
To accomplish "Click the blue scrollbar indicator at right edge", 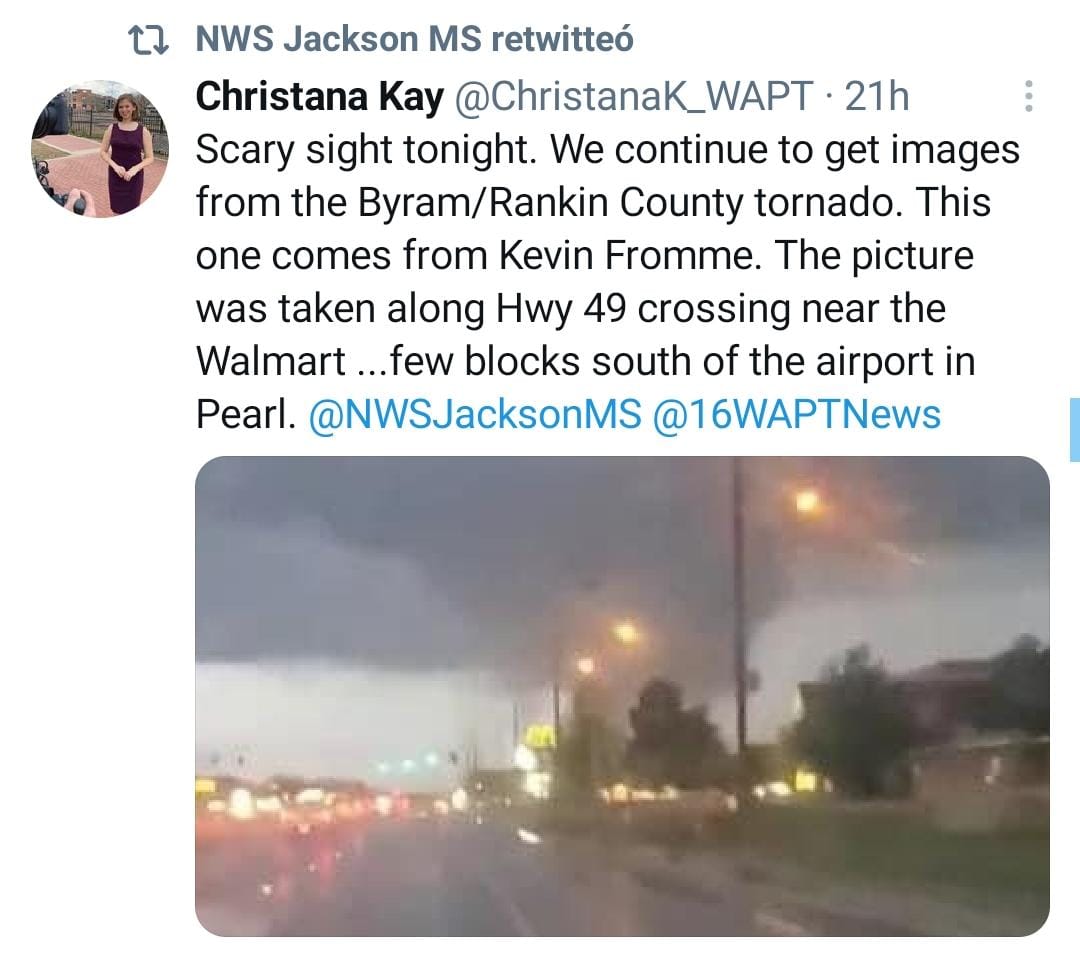I will (x=1074, y=429).
